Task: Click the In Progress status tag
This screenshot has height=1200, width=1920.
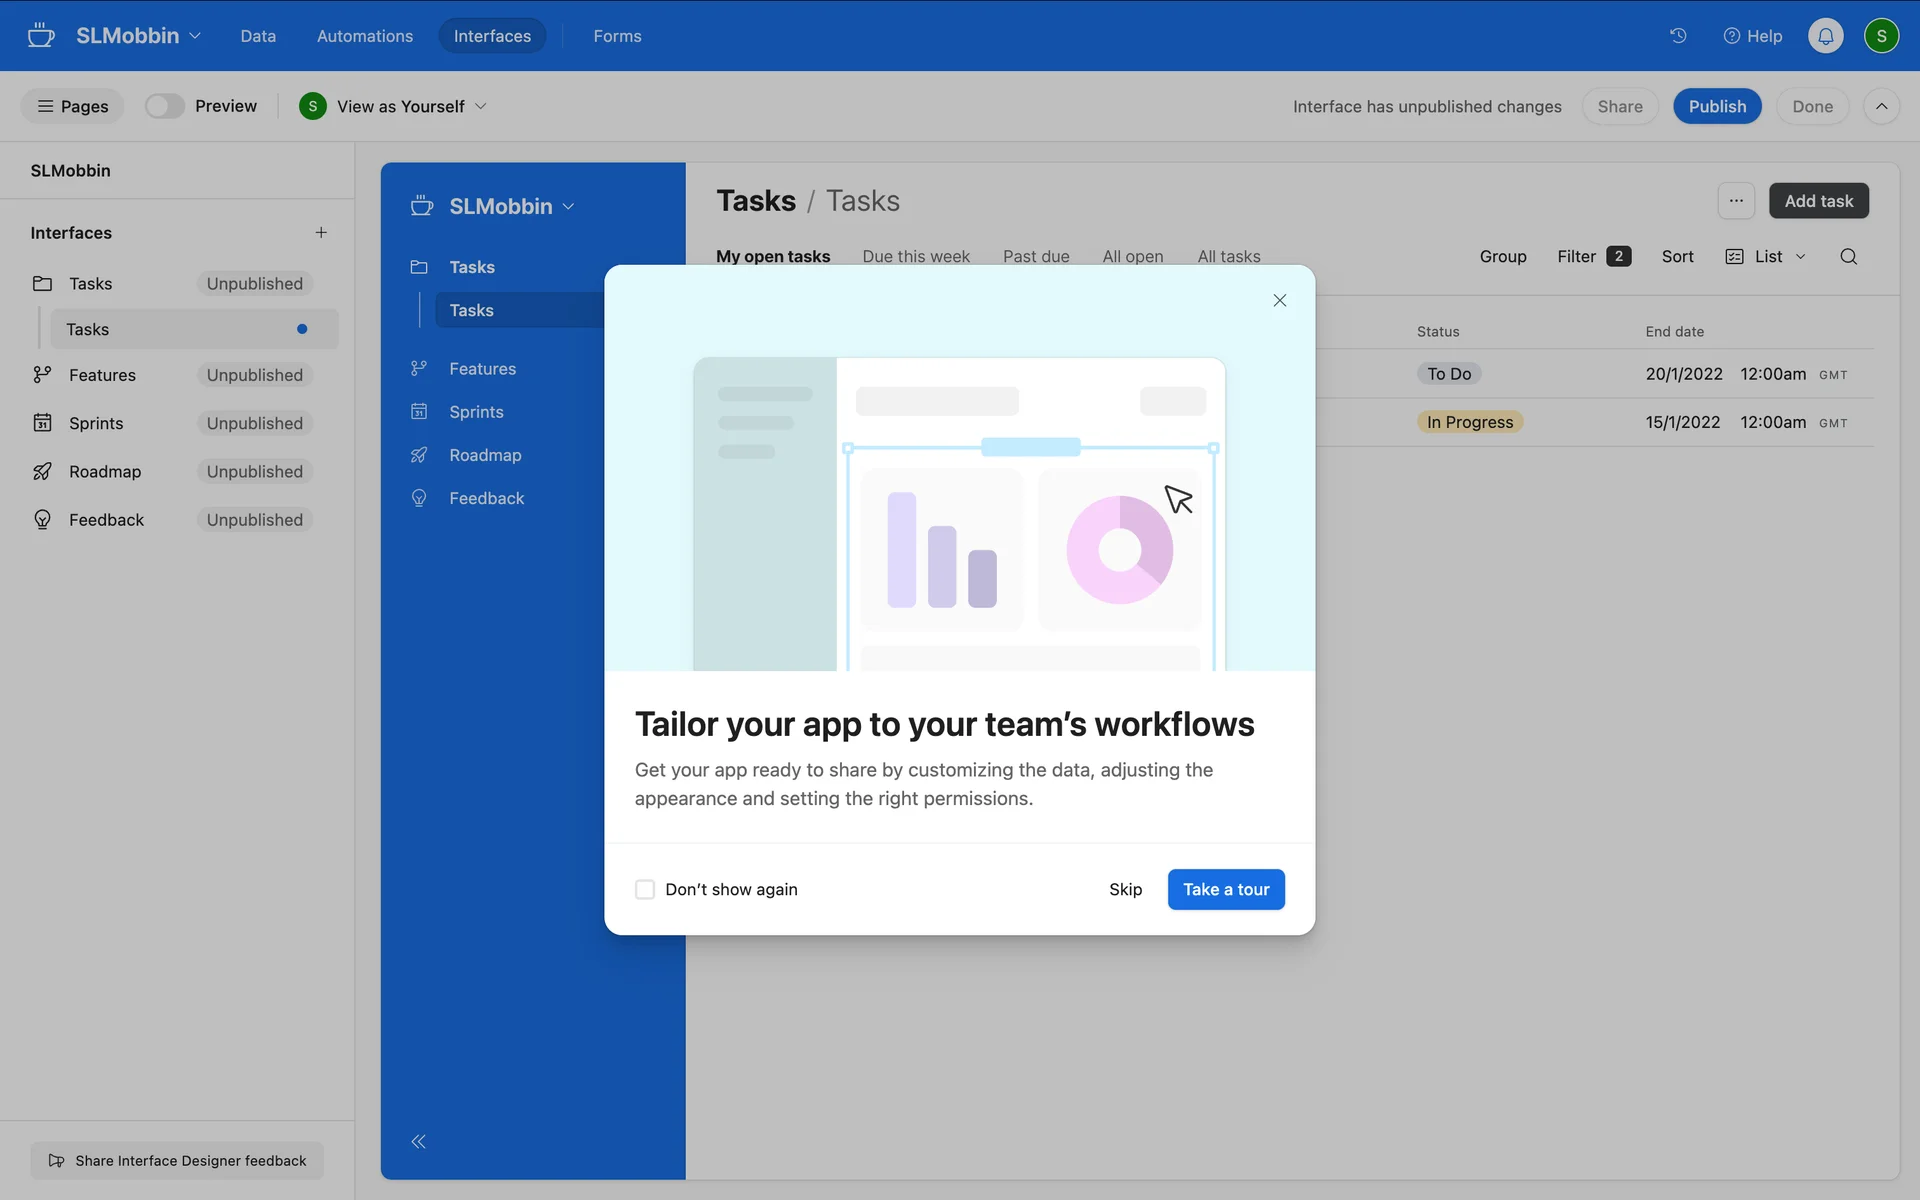Action: tap(1469, 422)
